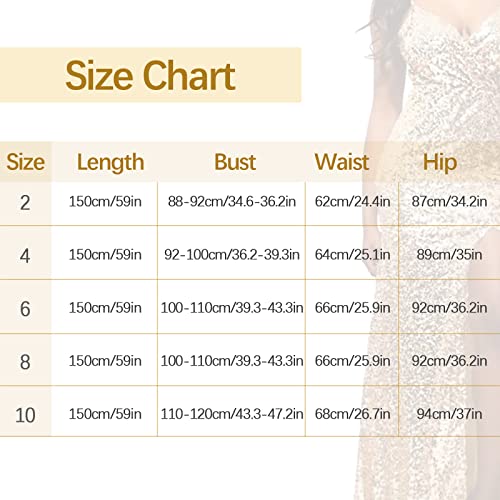This screenshot has height=500, width=500.
Task: Click the bust value "92-100cm/36.2-39.3in"
Action: click(x=232, y=255)
